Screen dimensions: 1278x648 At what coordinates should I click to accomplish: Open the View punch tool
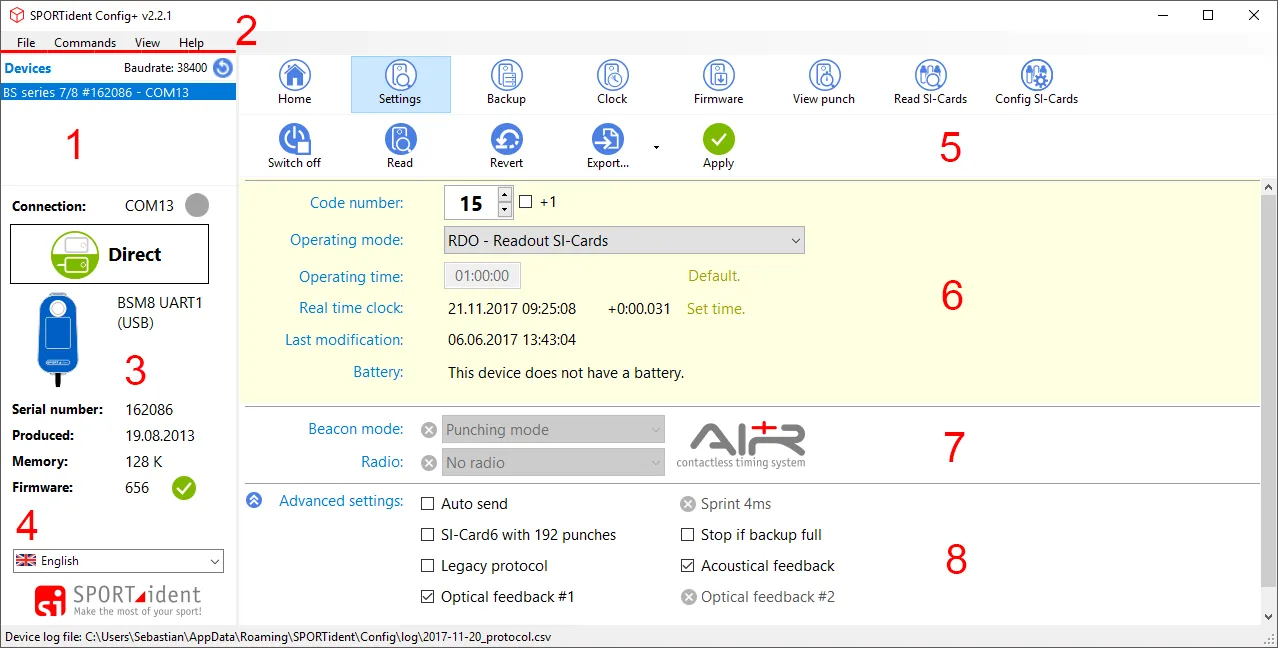coord(824,75)
